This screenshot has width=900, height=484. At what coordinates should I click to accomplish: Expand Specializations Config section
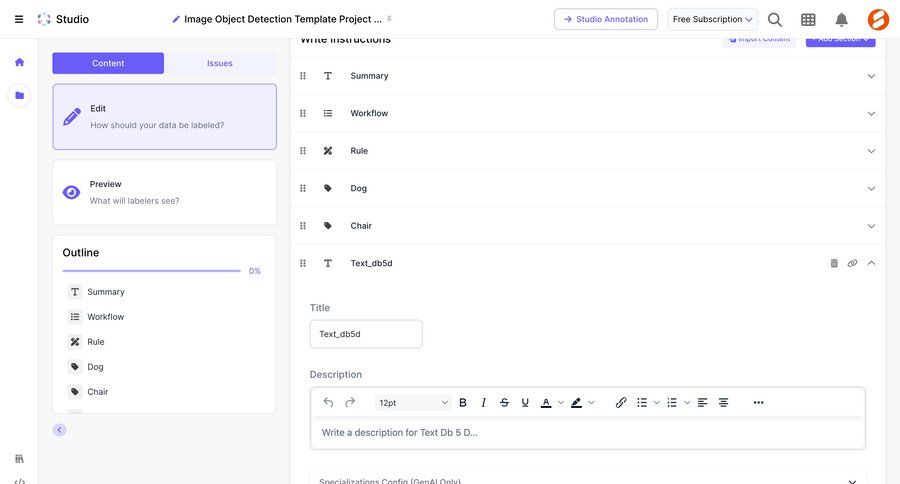tap(852, 481)
